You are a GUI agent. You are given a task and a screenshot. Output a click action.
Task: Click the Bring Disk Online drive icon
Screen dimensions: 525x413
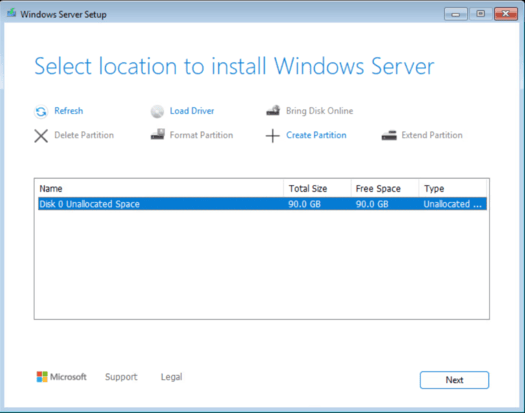273,111
